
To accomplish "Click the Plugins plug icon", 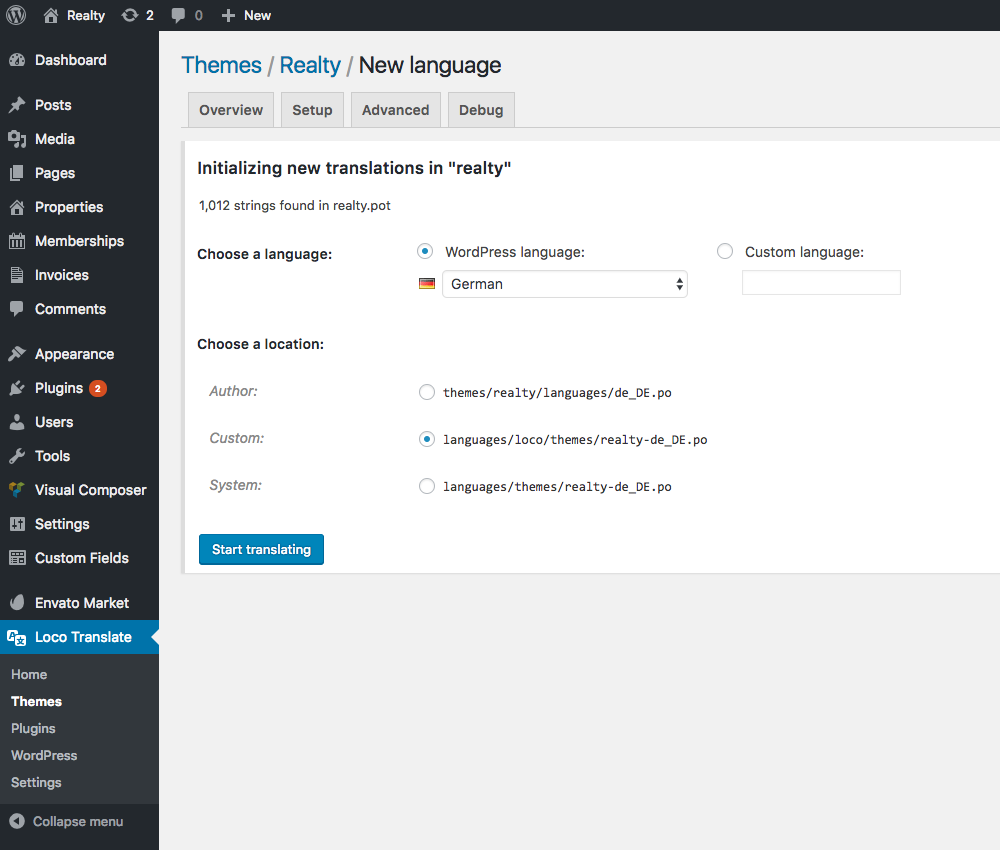I will 17,388.
